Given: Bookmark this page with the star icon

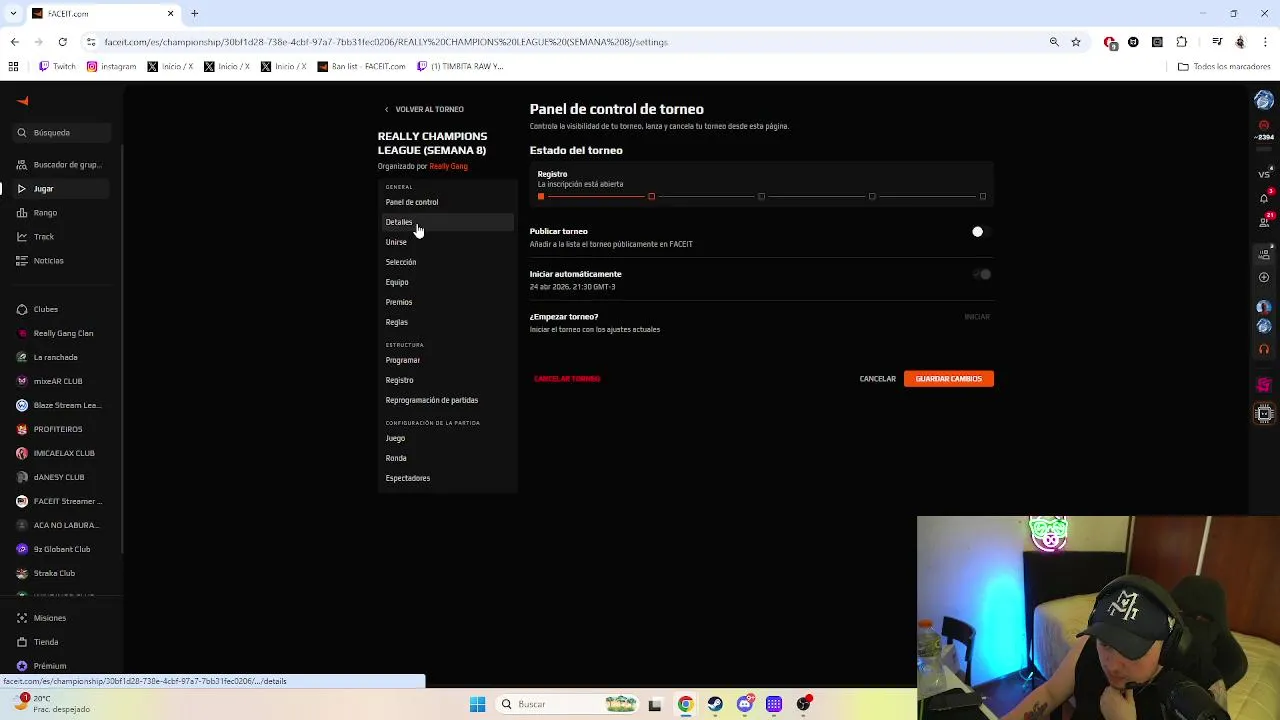Looking at the screenshot, I should (1076, 42).
